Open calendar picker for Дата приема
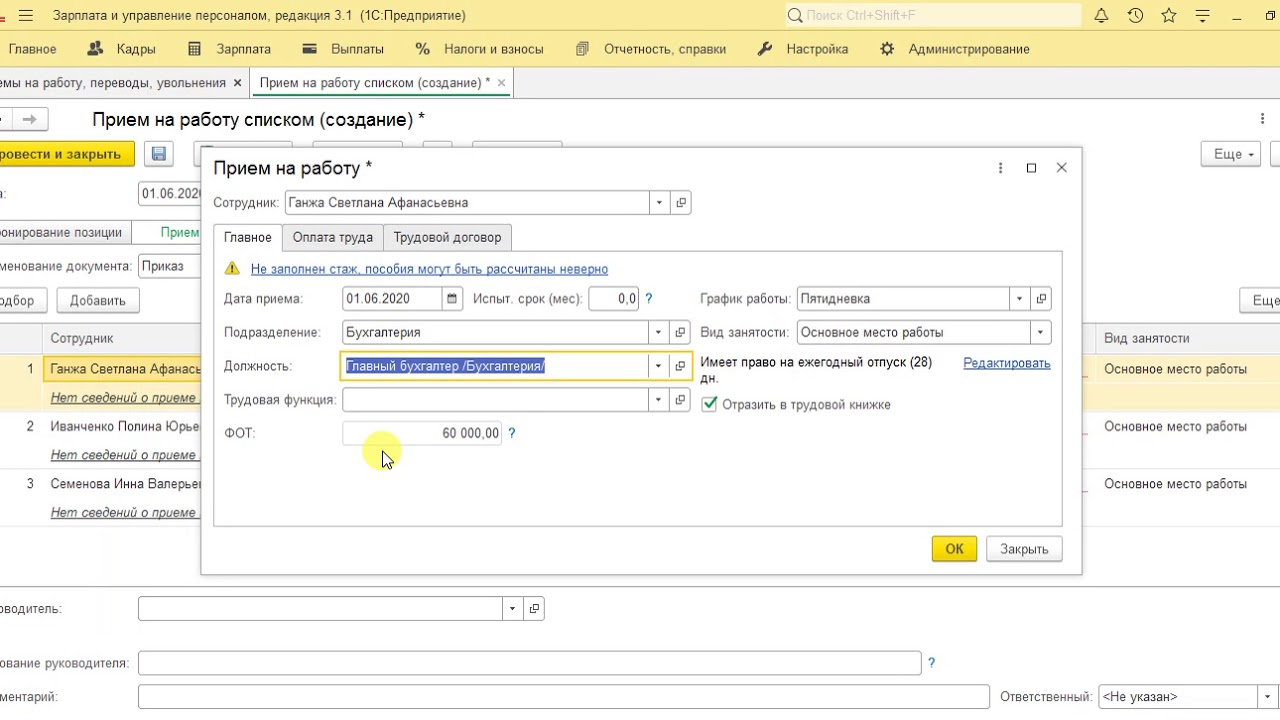Screen dimensions: 1280x720 (x=453, y=298)
